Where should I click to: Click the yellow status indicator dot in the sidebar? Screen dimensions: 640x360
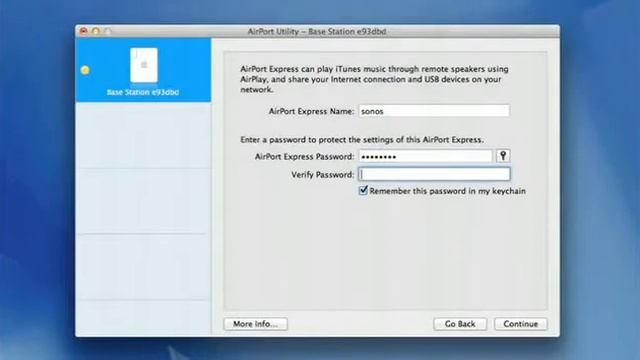[x=85, y=70]
